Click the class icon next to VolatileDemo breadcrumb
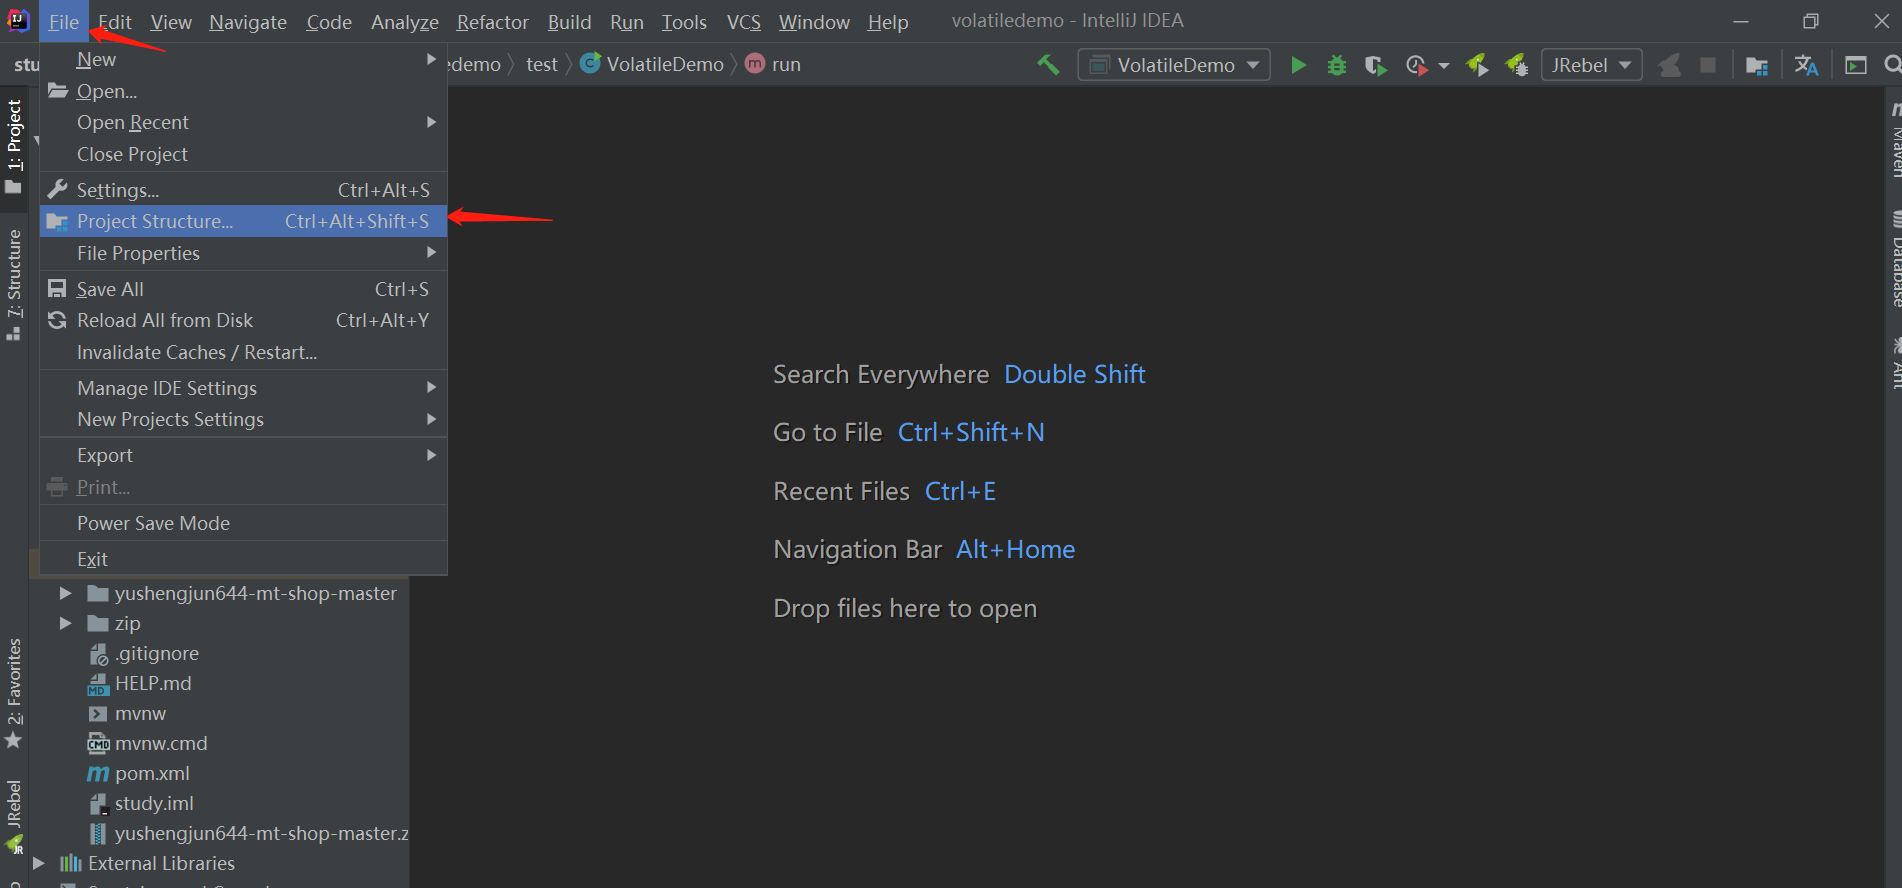Image resolution: width=1902 pixels, height=888 pixels. click(591, 63)
